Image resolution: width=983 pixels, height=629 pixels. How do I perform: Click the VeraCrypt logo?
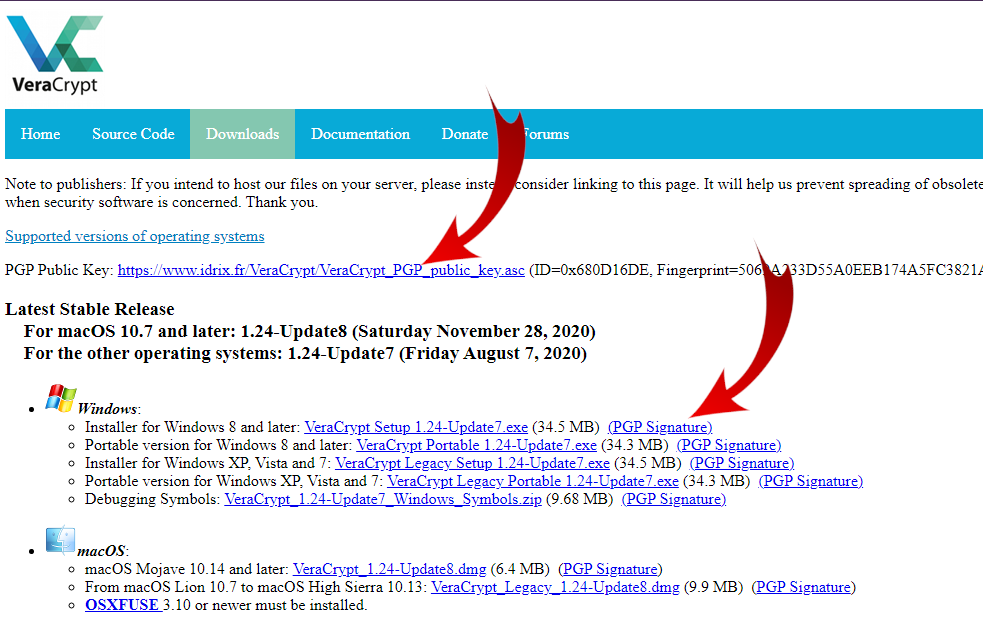(55, 55)
